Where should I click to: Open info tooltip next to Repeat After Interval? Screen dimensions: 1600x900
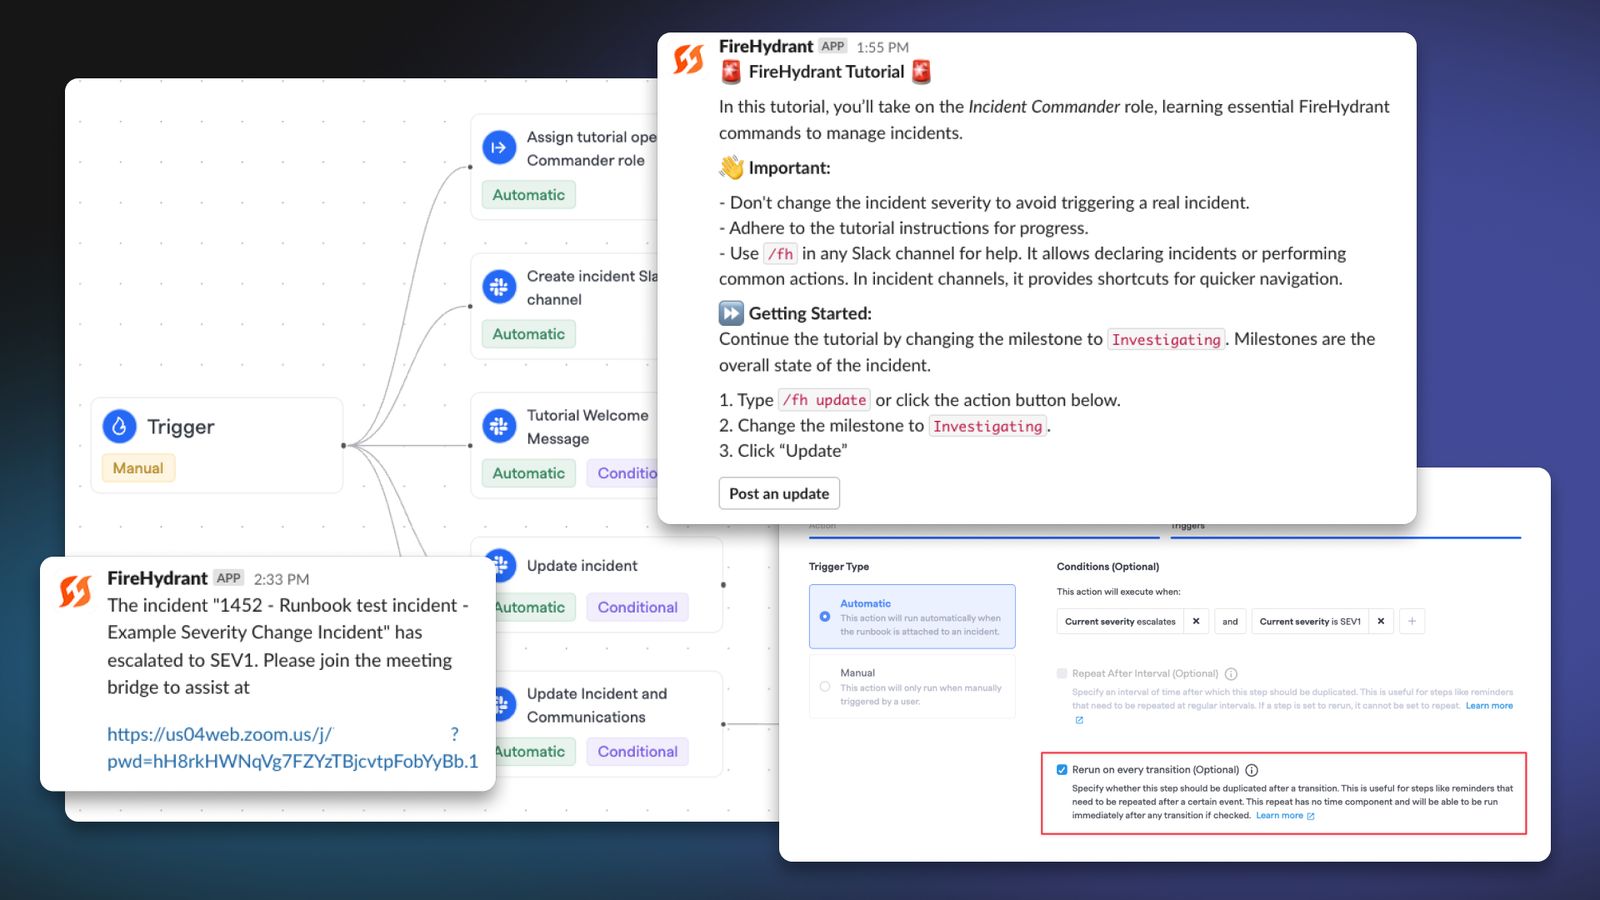coord(1231,674)
